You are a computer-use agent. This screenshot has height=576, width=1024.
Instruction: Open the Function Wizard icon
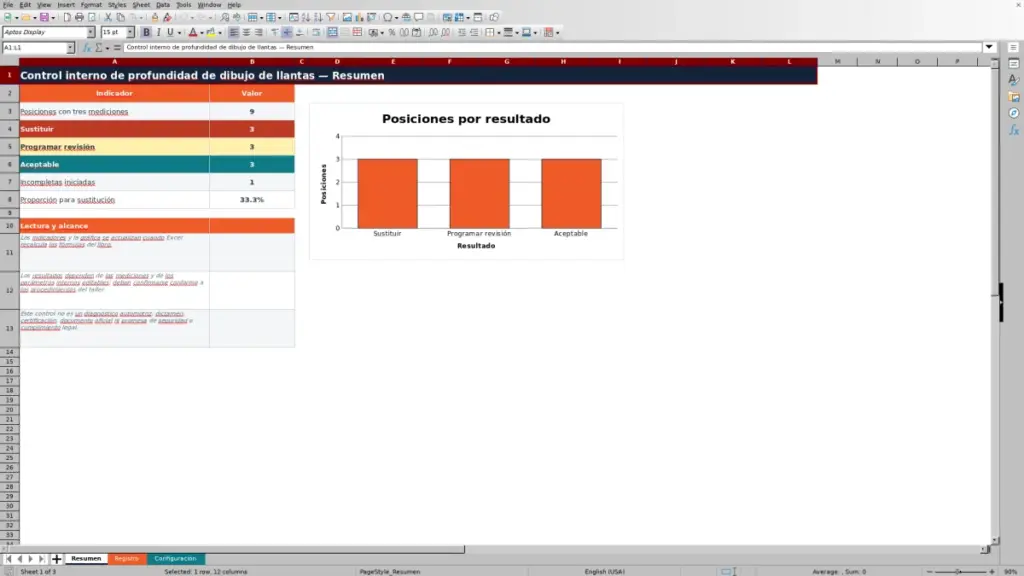point(87,47)
